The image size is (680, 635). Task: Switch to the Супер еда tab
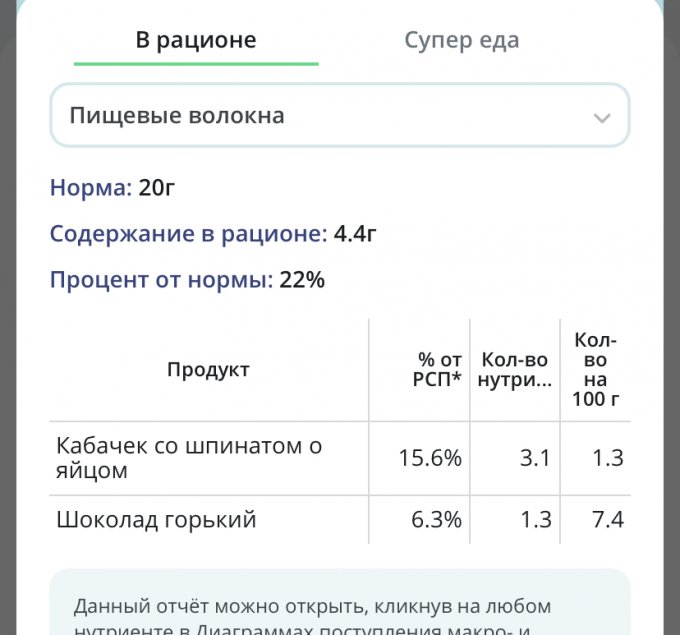click(x=461, y=40)
